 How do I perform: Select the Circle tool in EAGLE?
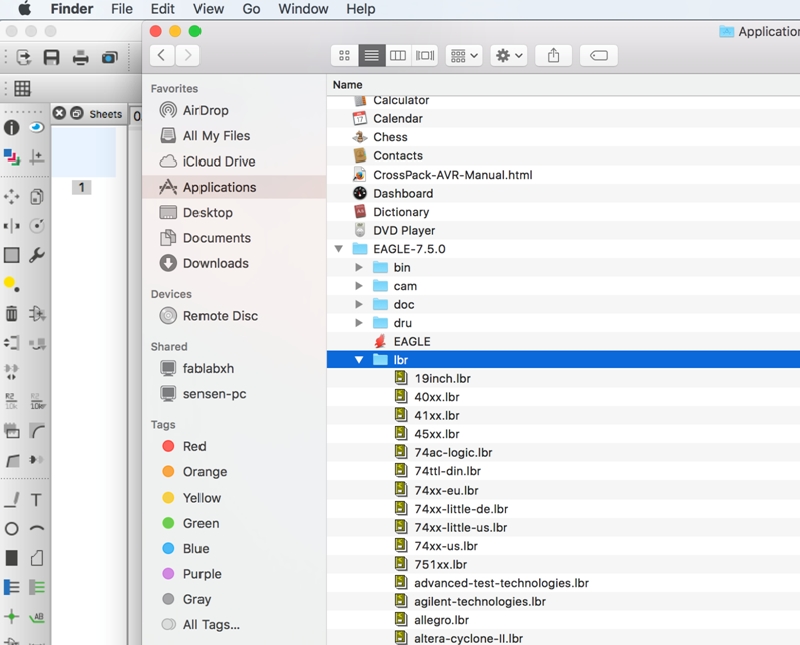(11, 529)
